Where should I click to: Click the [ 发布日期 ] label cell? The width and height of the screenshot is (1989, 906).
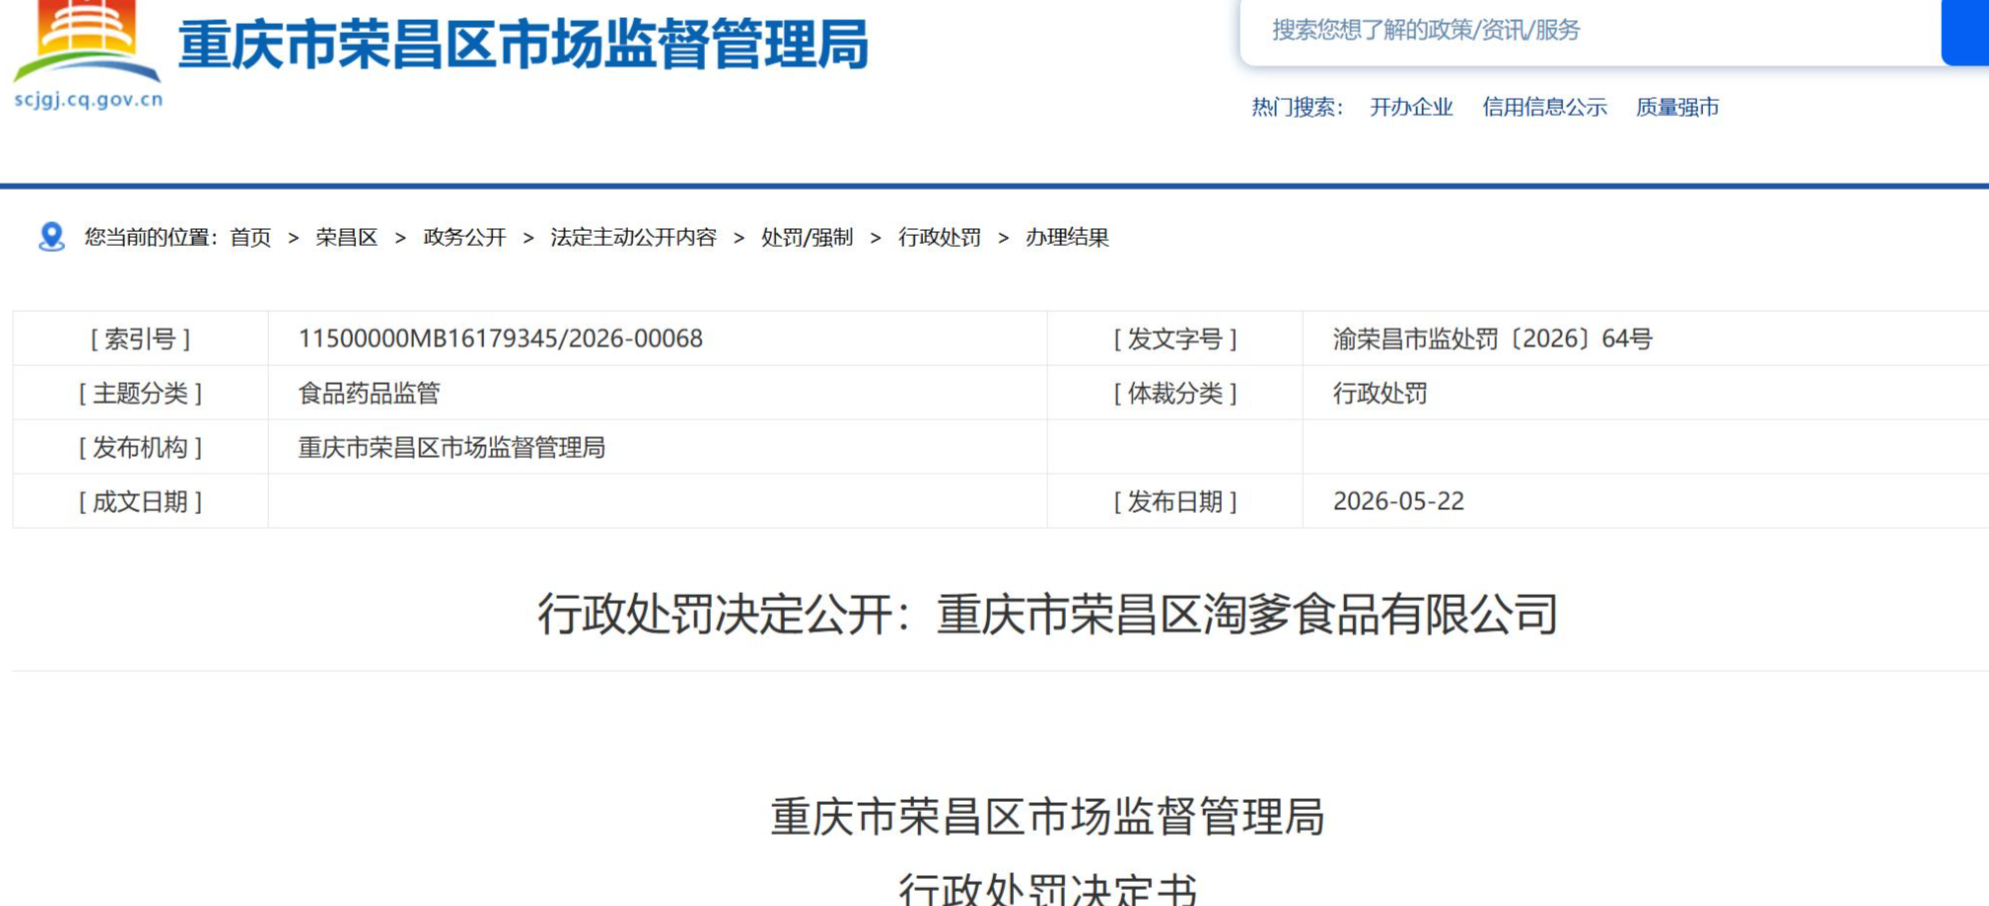click(1175, 501)
